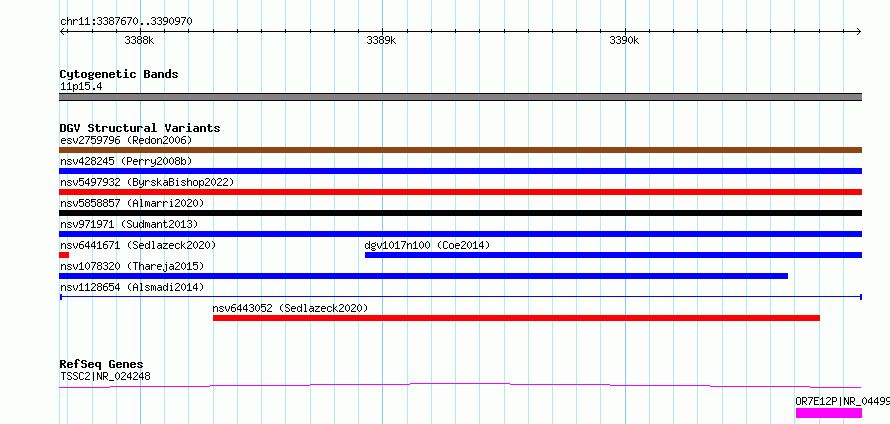Click the red nsv6443052 variant bar
The height and width of the screenshot is (424, 890).
517,318
